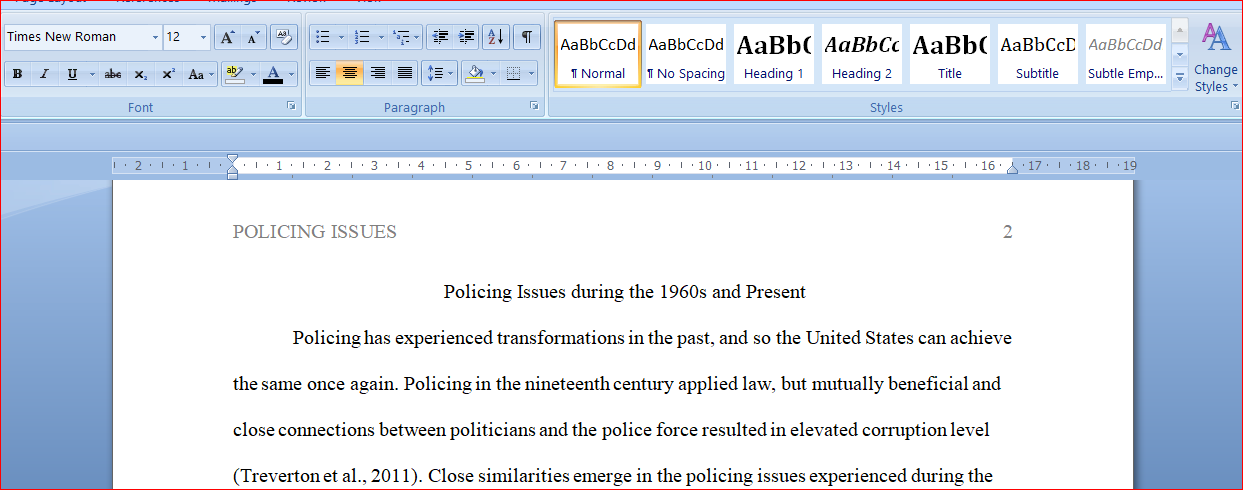The image size is (1243, 490).
Task: Click the centered title 'Policing Issues during the 1960s and Present'
Action: (x=625, y=292)
